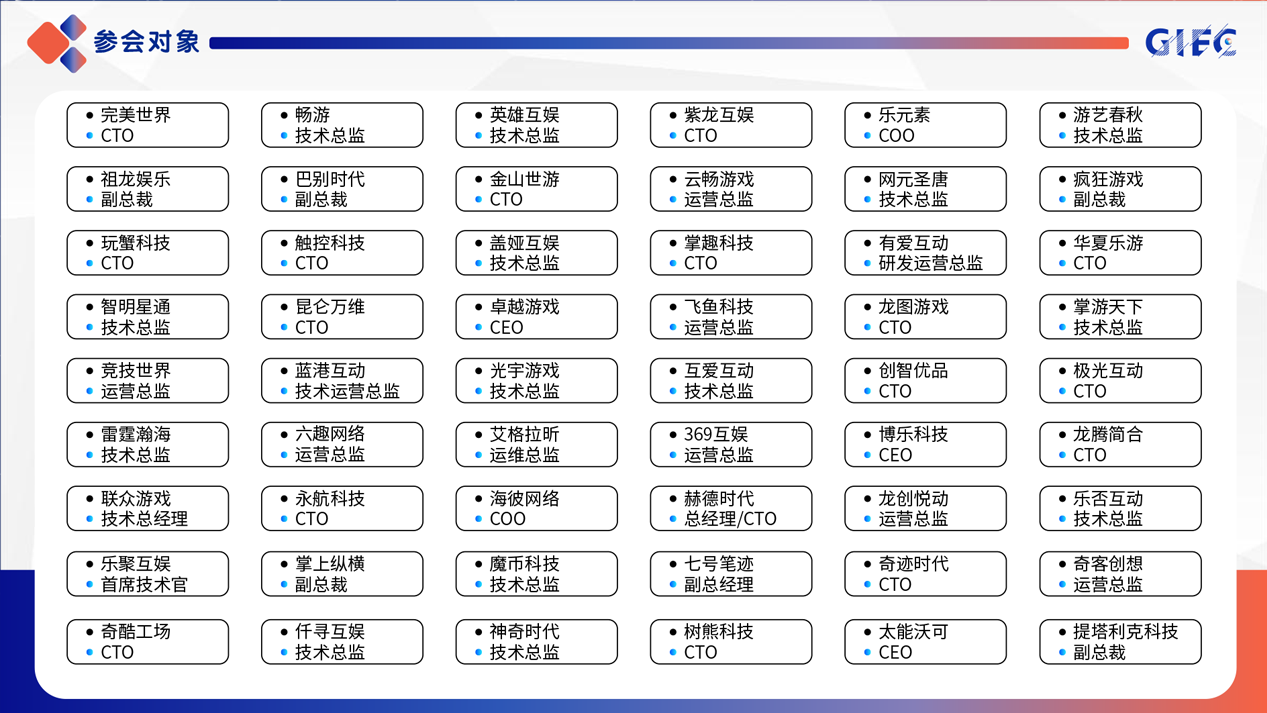
Task: Click the 疯狂游戏 entry
Action: (1120, 189)
